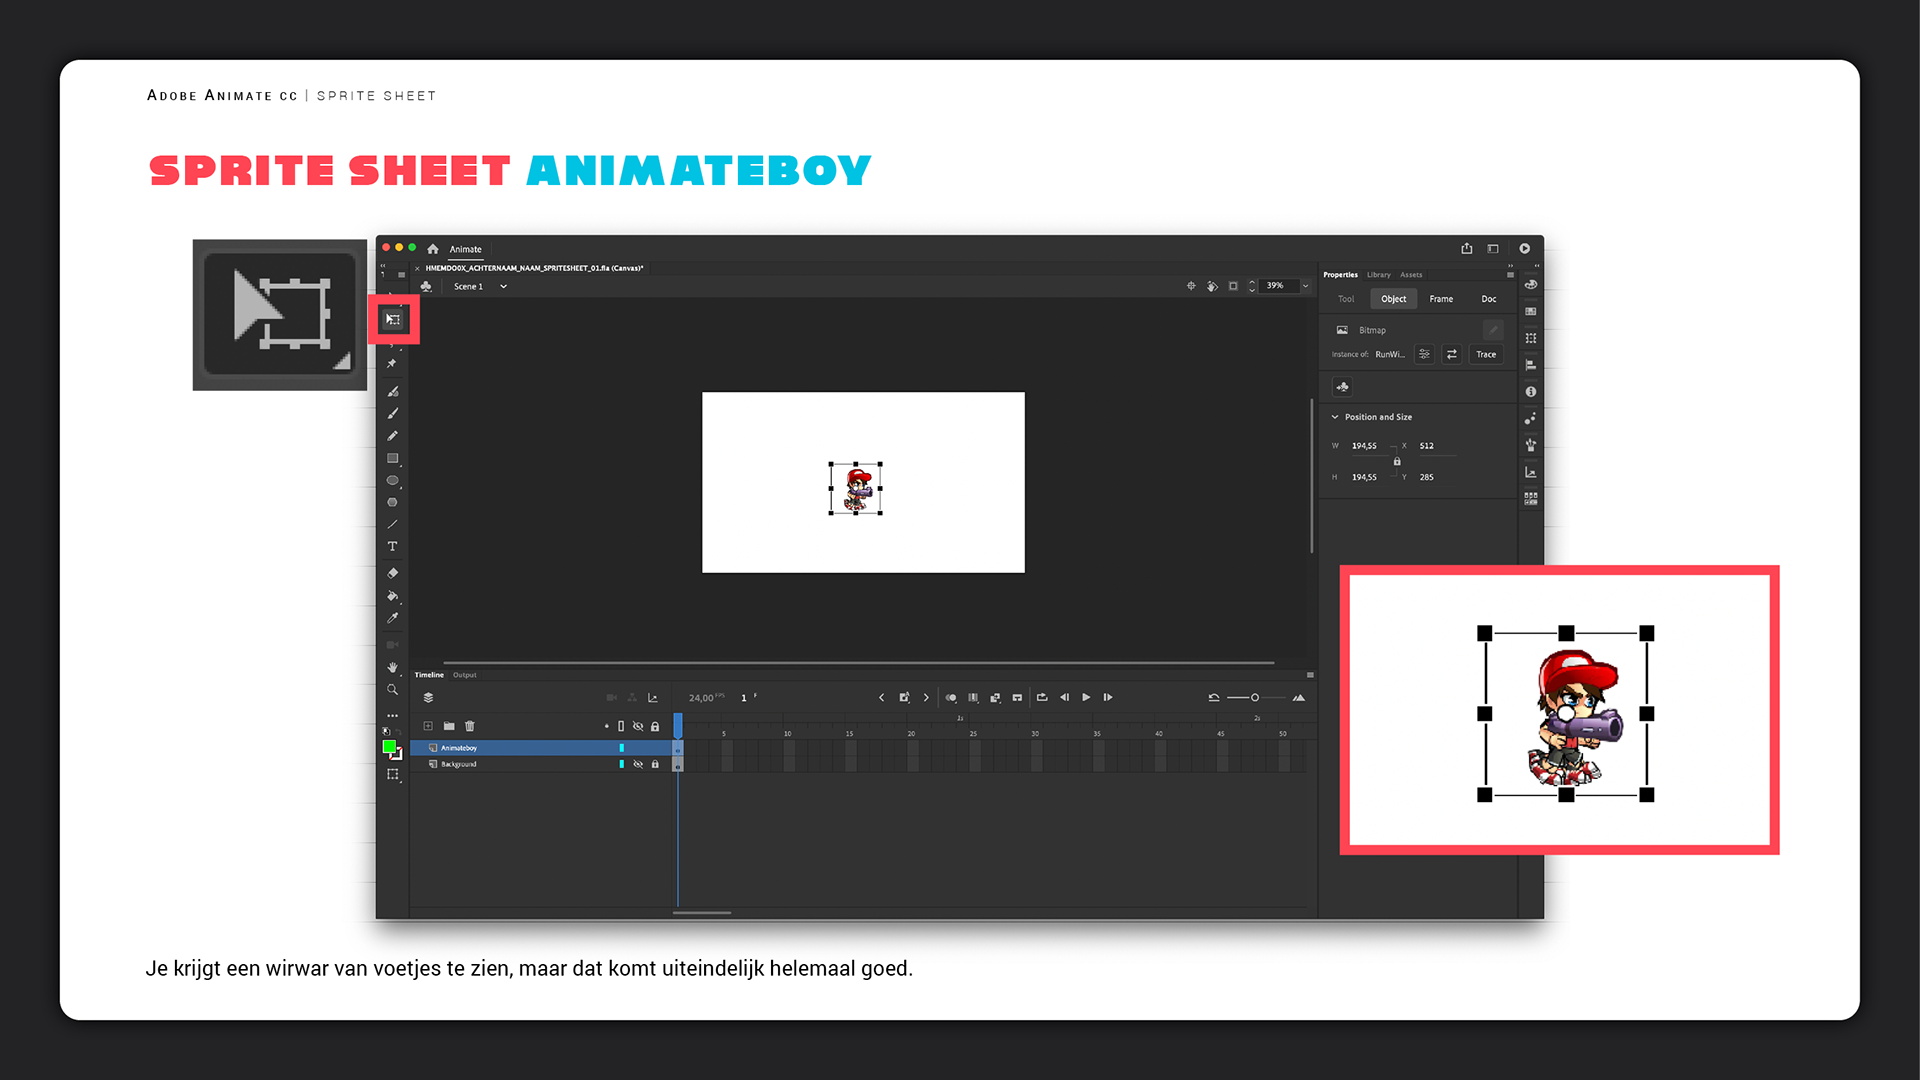
Task: Click the Swap bitmap arrows icon
Action: (x=1452, y=354)
